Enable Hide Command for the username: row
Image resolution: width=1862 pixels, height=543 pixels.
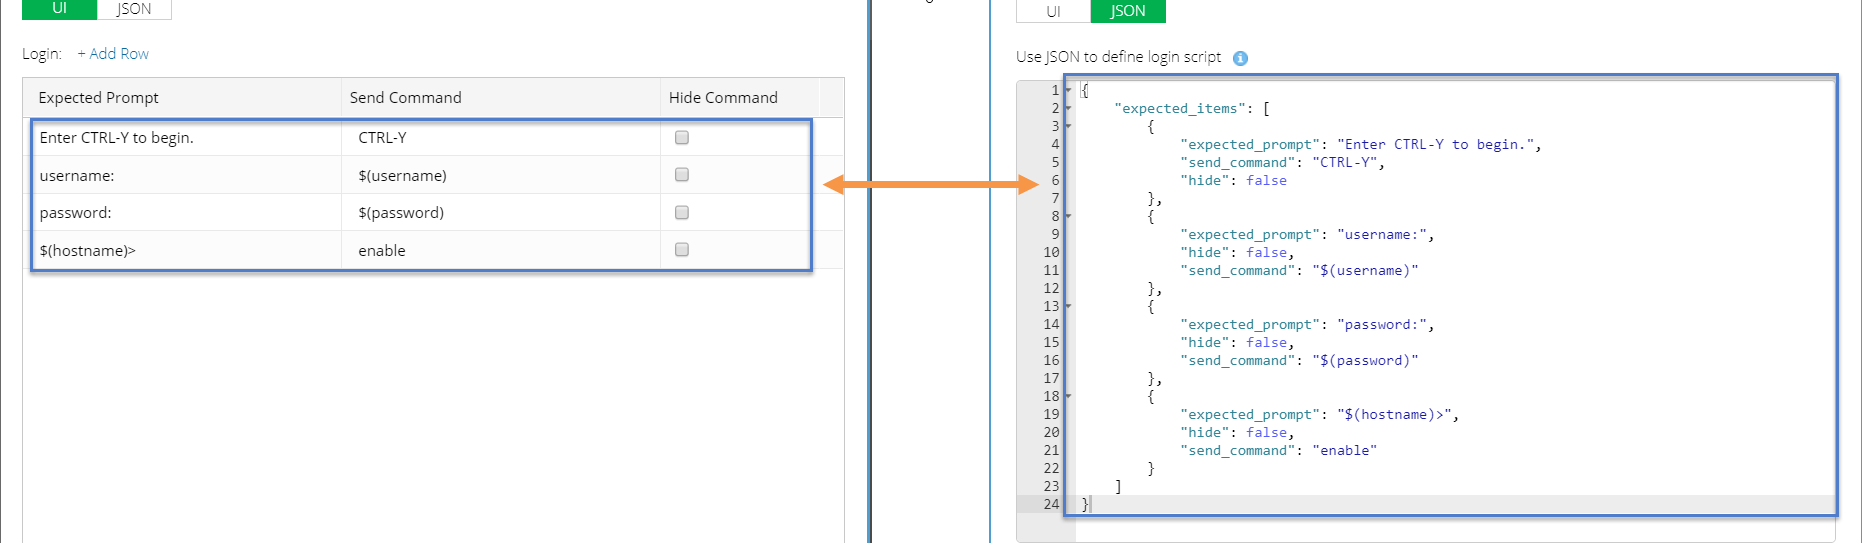click(682, 175)
